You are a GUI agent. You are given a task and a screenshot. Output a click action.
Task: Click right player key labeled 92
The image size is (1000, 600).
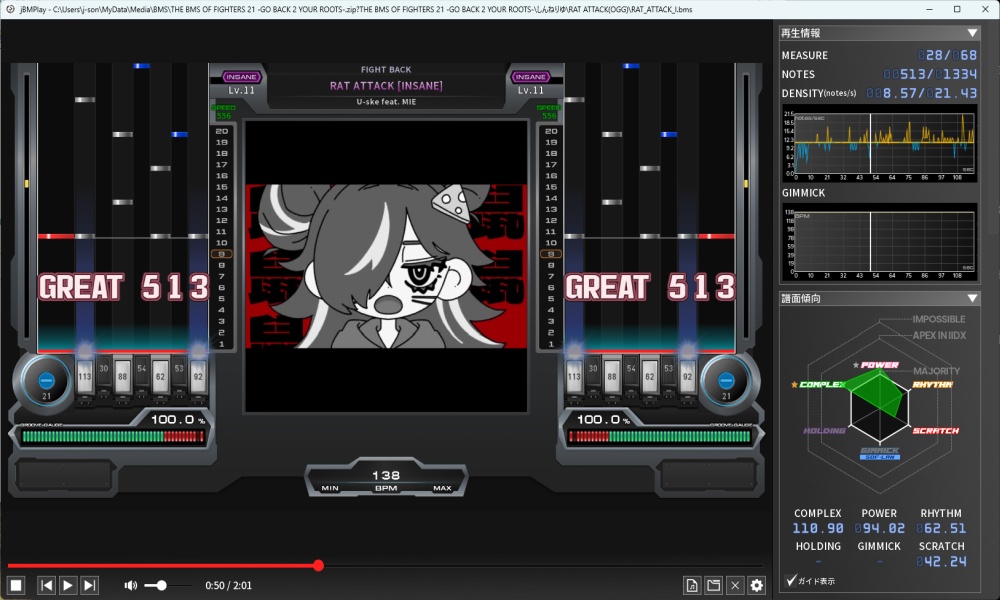tap(688, 377)
